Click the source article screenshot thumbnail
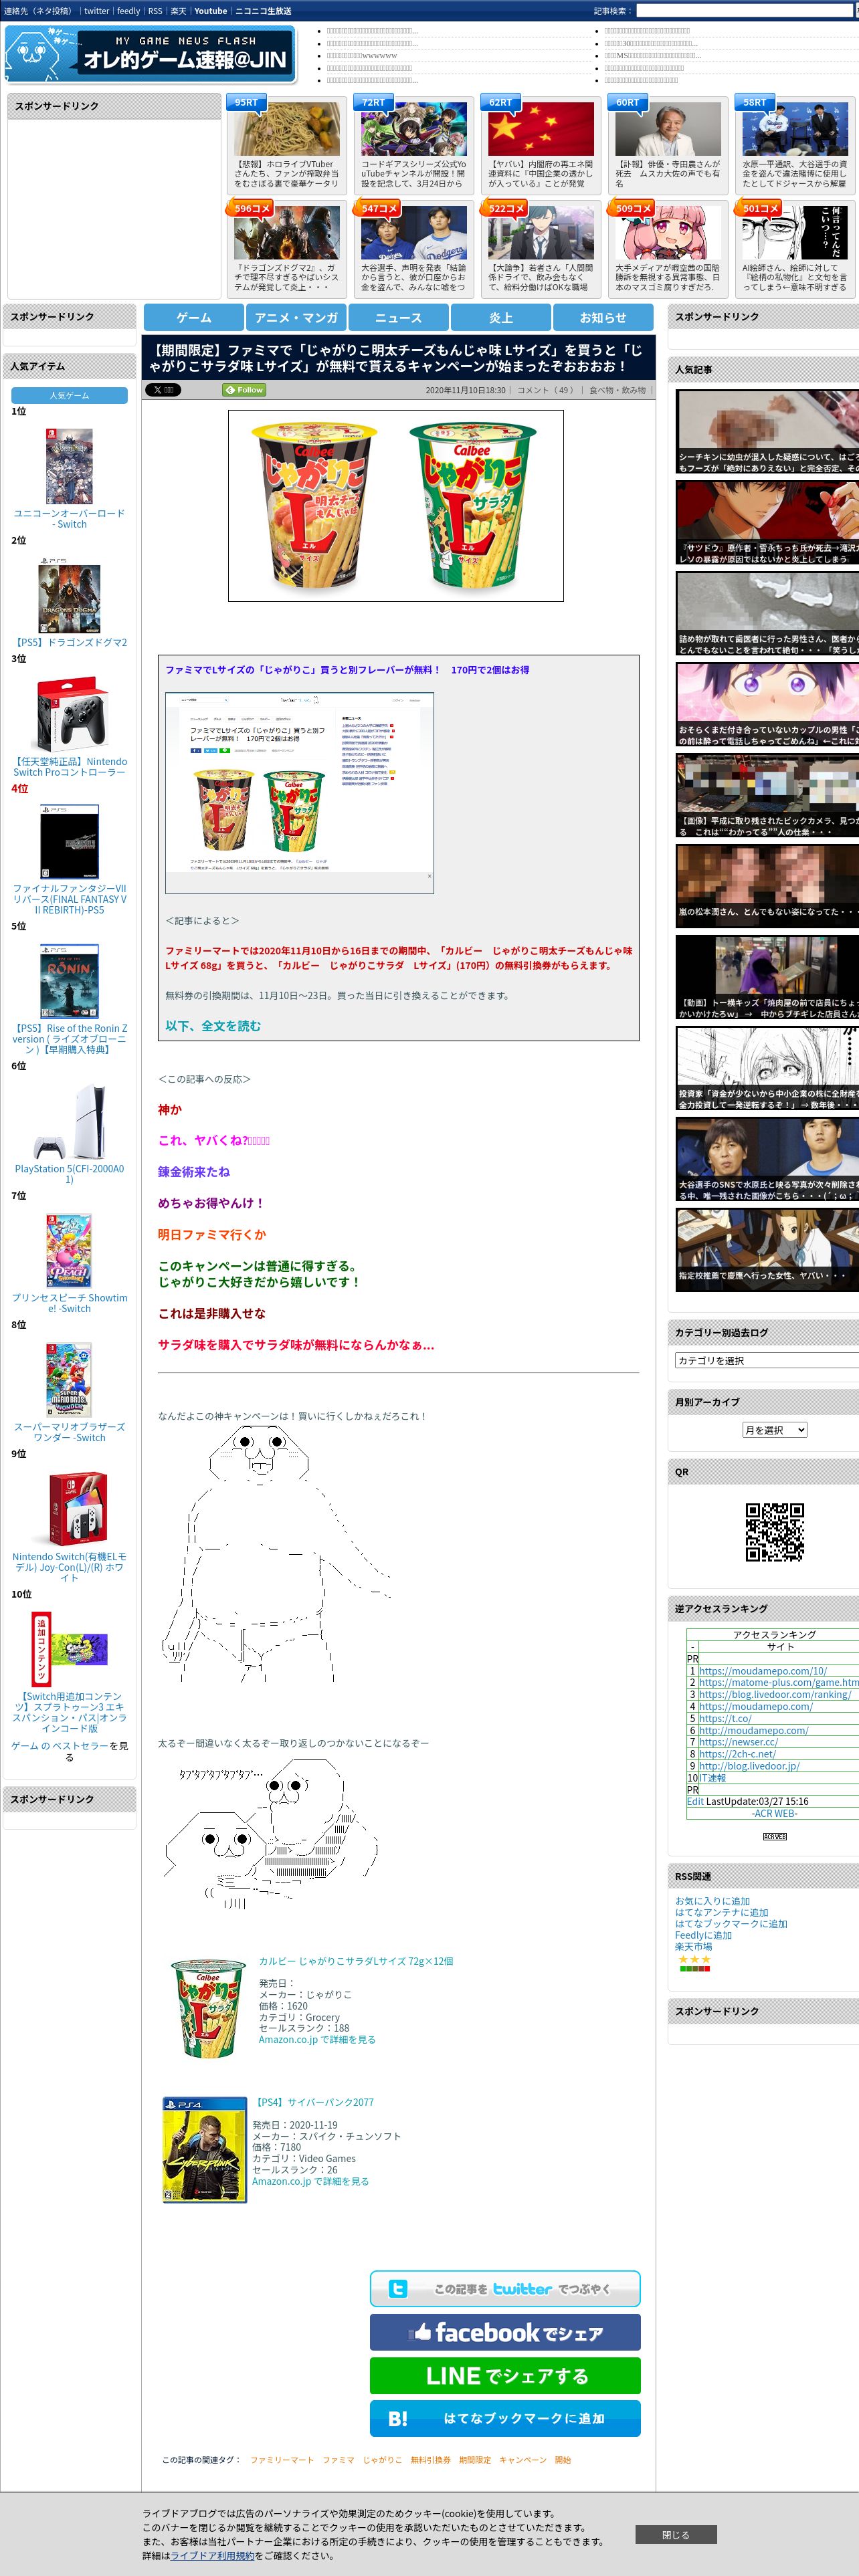This screenshot has height=2576, width=859. point(299,793)
